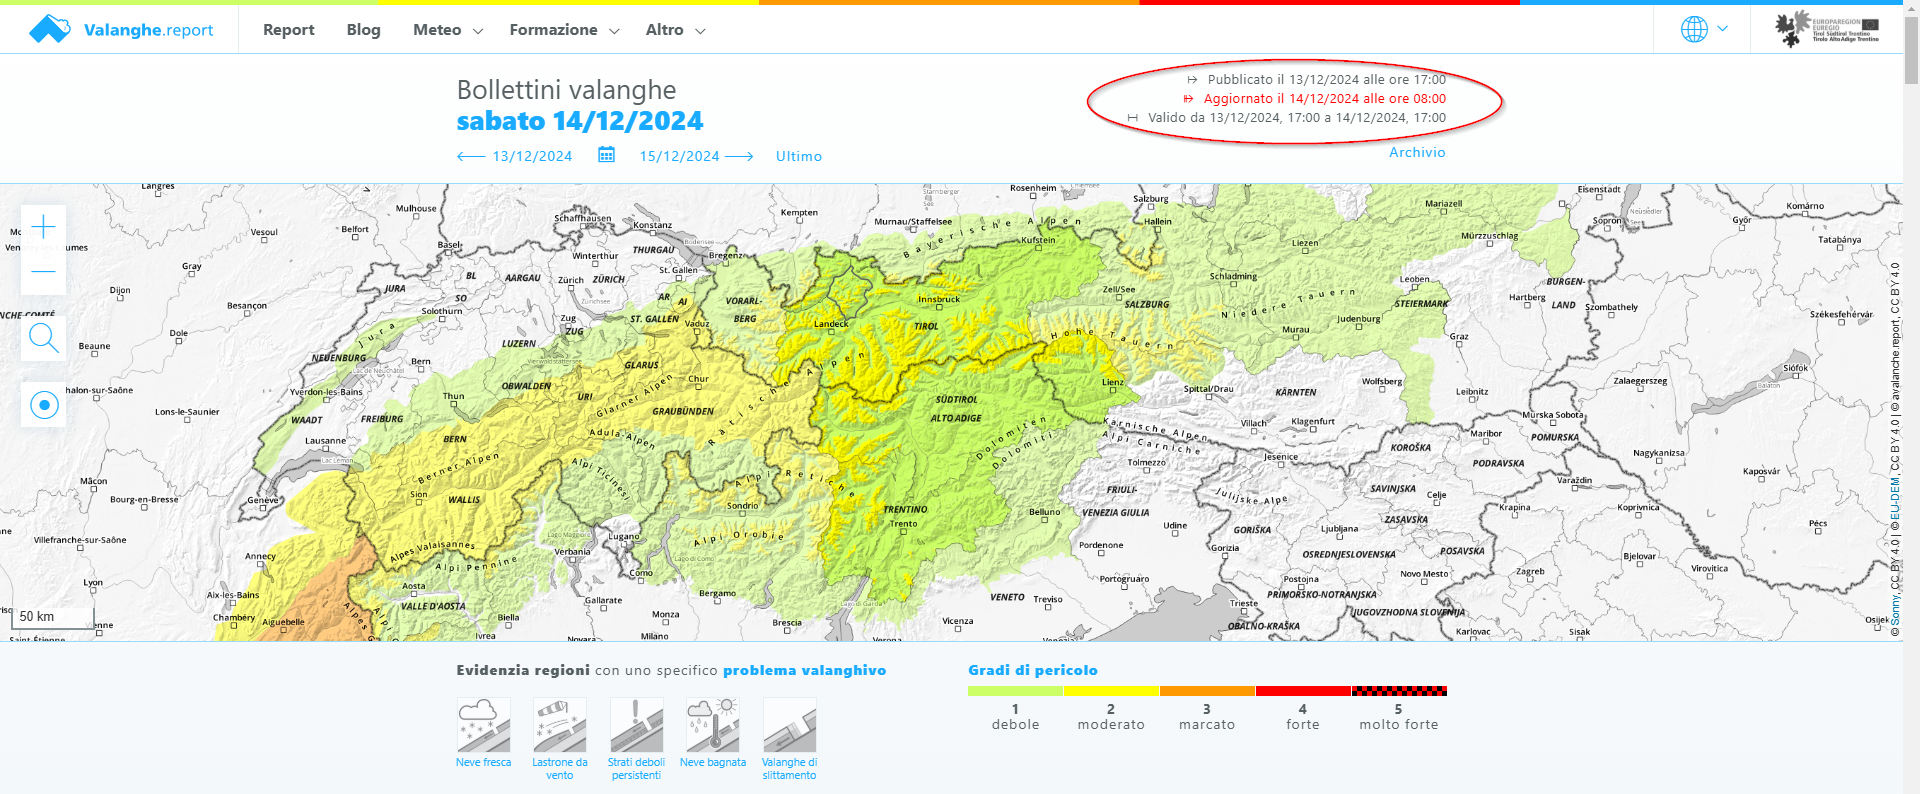
Task: Toggle the Lastrone da vento filter
Action: click(560, 726)
